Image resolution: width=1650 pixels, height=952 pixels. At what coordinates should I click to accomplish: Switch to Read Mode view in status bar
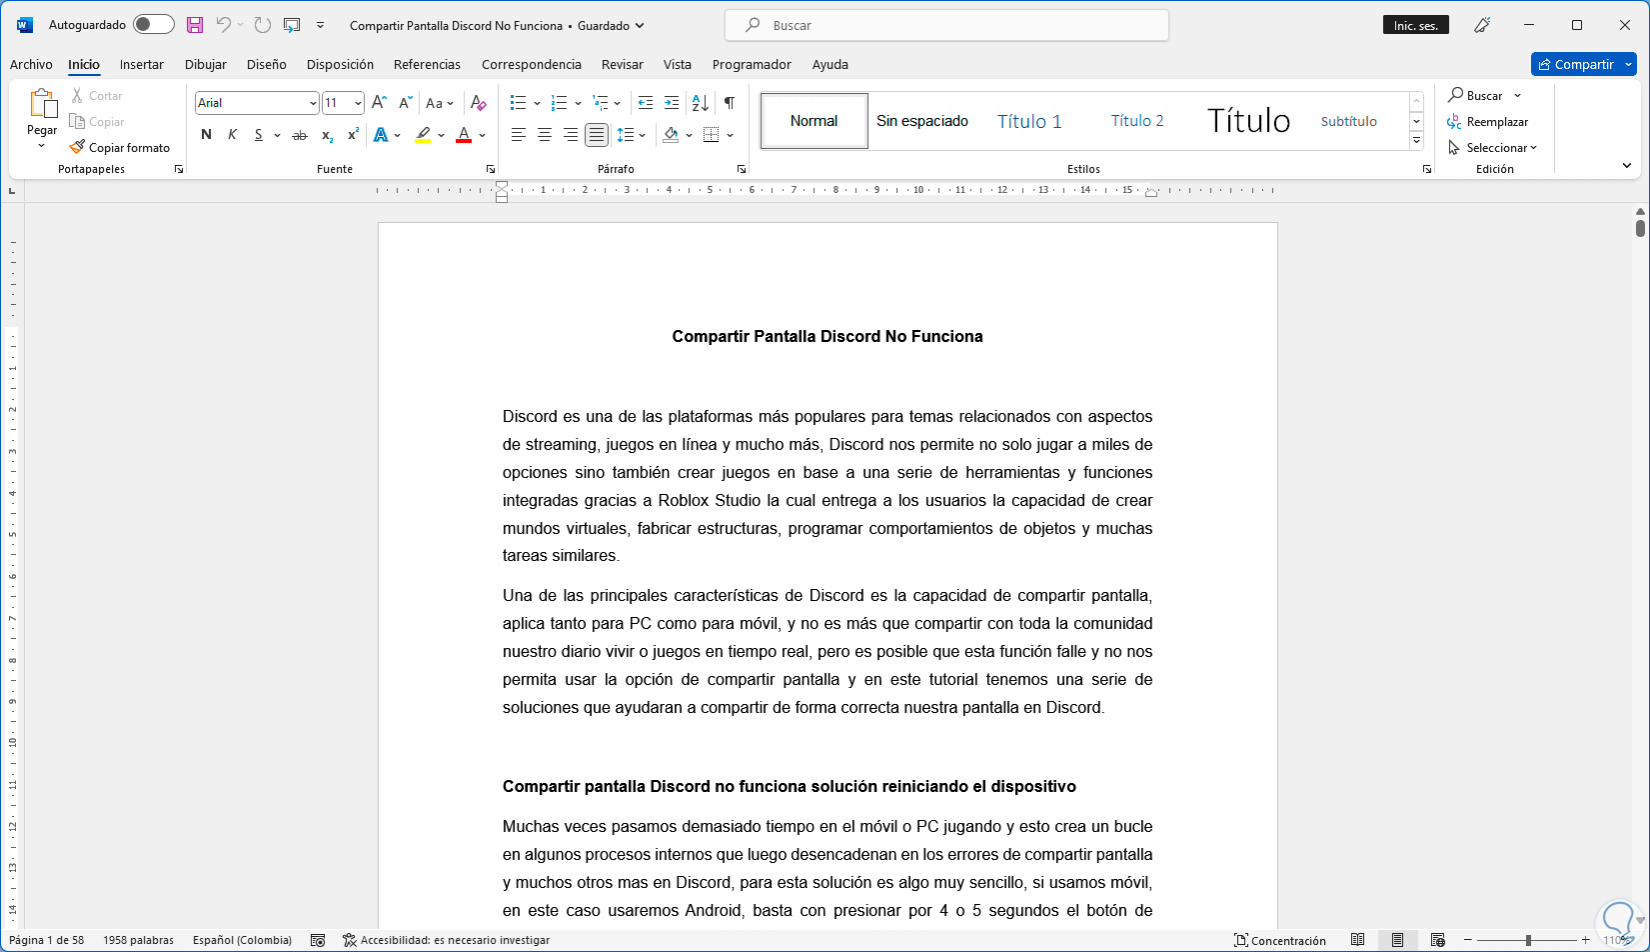point(1358,940)
